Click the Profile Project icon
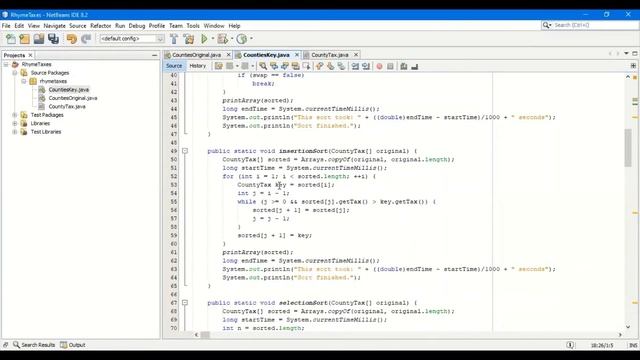Screen dimensions: 640x360 click(x=242, y=39)
